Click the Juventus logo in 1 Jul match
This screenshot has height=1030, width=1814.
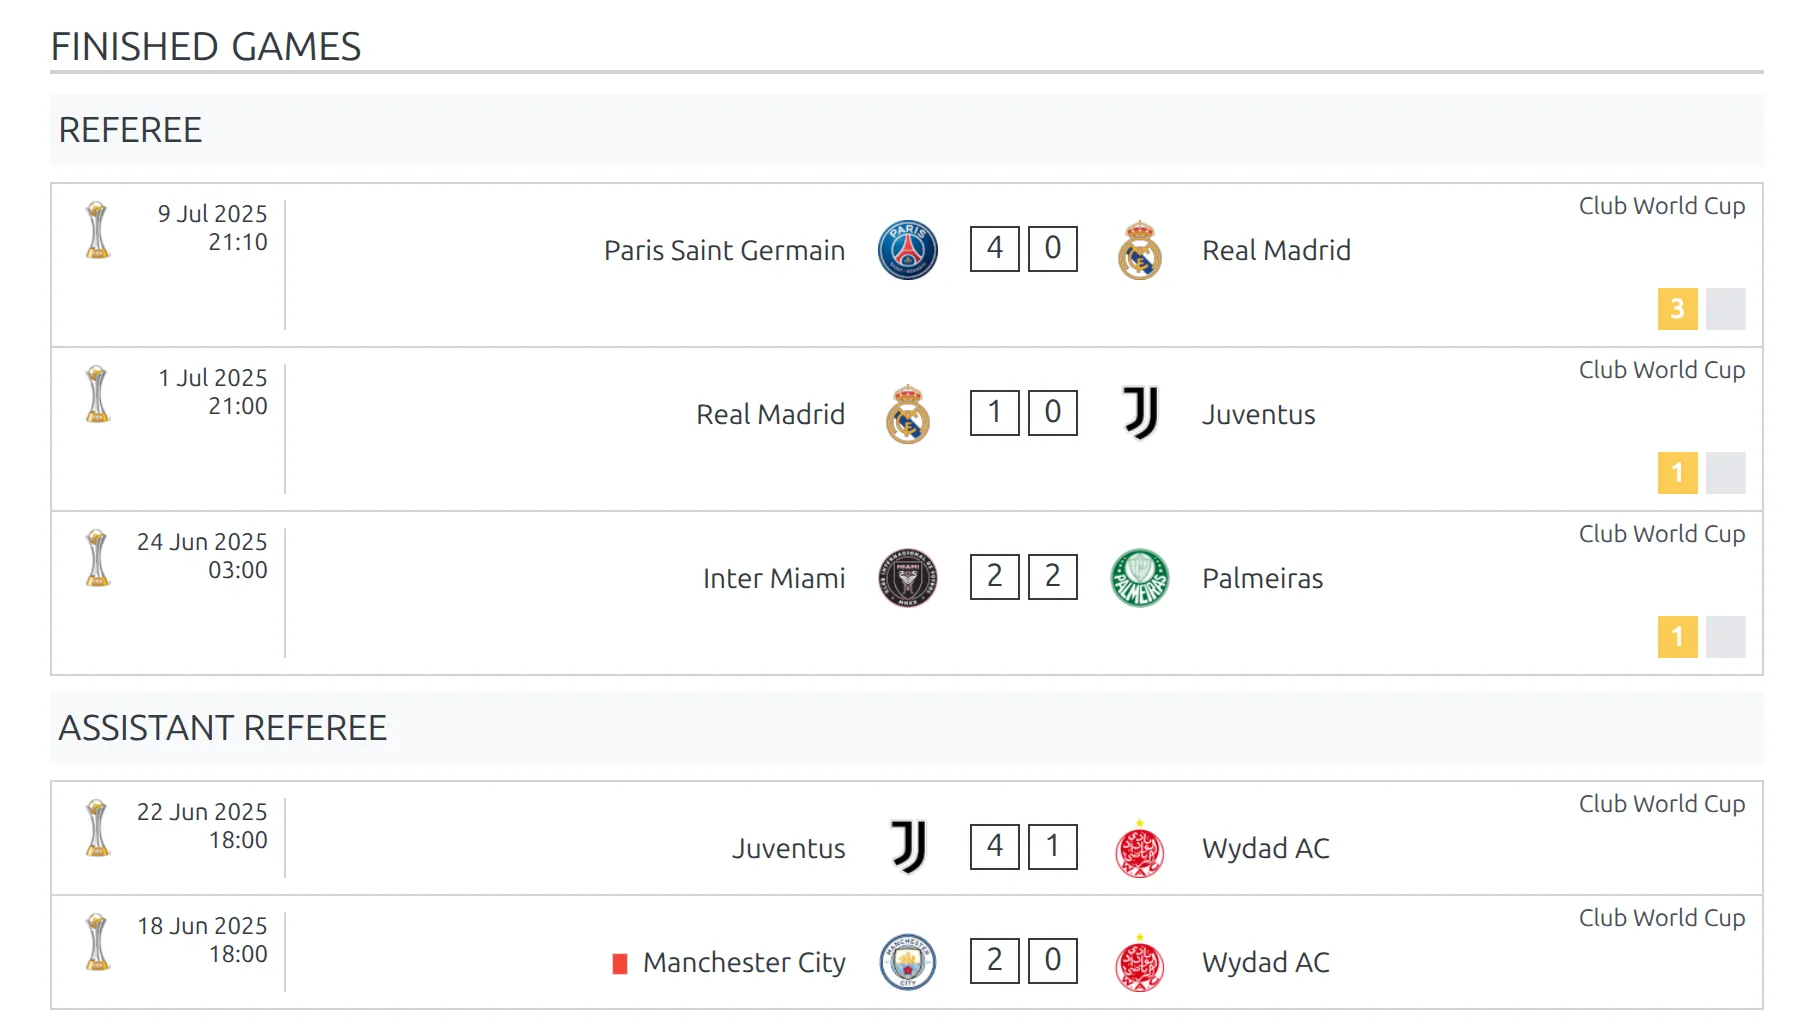tap(1139, 414)
